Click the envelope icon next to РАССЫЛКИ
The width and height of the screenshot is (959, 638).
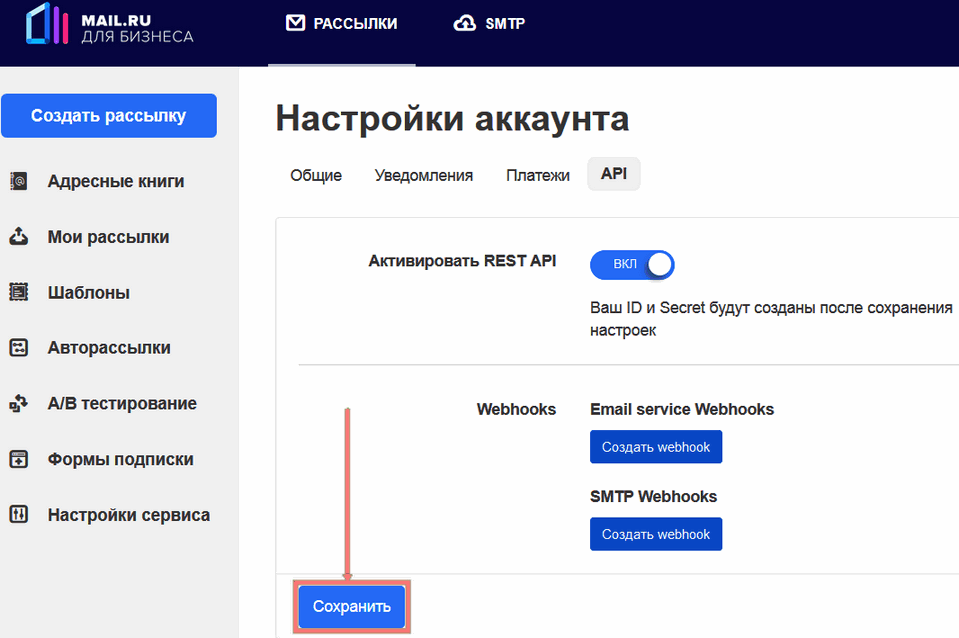coord(294,21)
